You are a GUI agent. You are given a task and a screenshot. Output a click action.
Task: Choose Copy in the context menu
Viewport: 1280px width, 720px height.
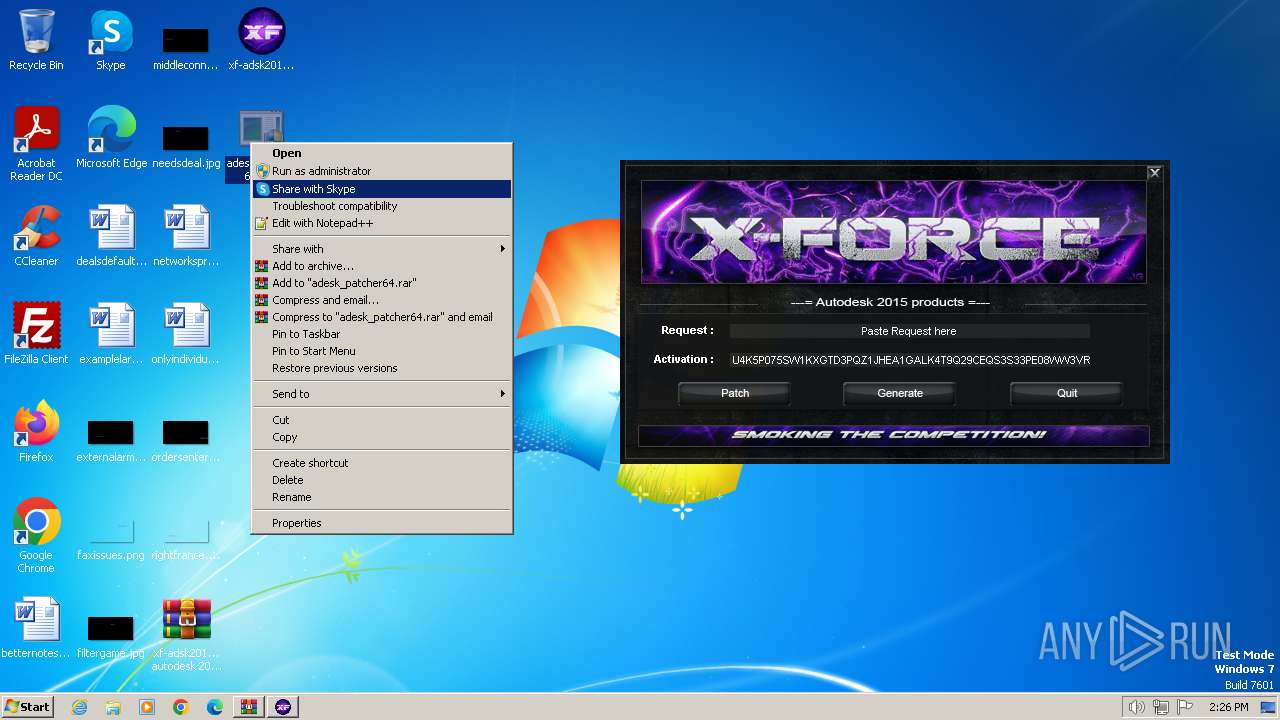382,437
